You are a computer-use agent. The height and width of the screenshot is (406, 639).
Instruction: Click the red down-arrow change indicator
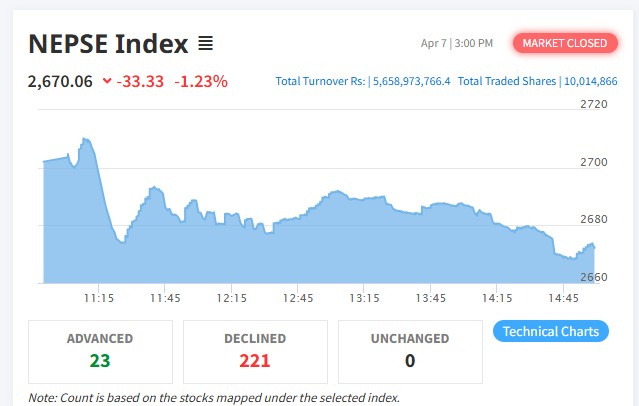click(107, 81)
